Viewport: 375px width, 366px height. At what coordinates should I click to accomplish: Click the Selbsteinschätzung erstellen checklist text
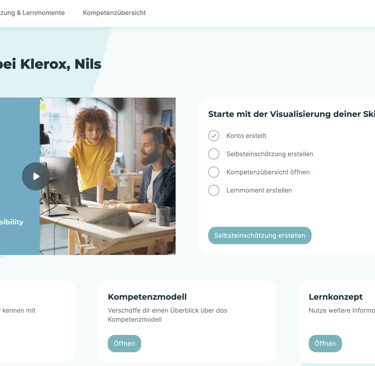(x=270, y=154)
